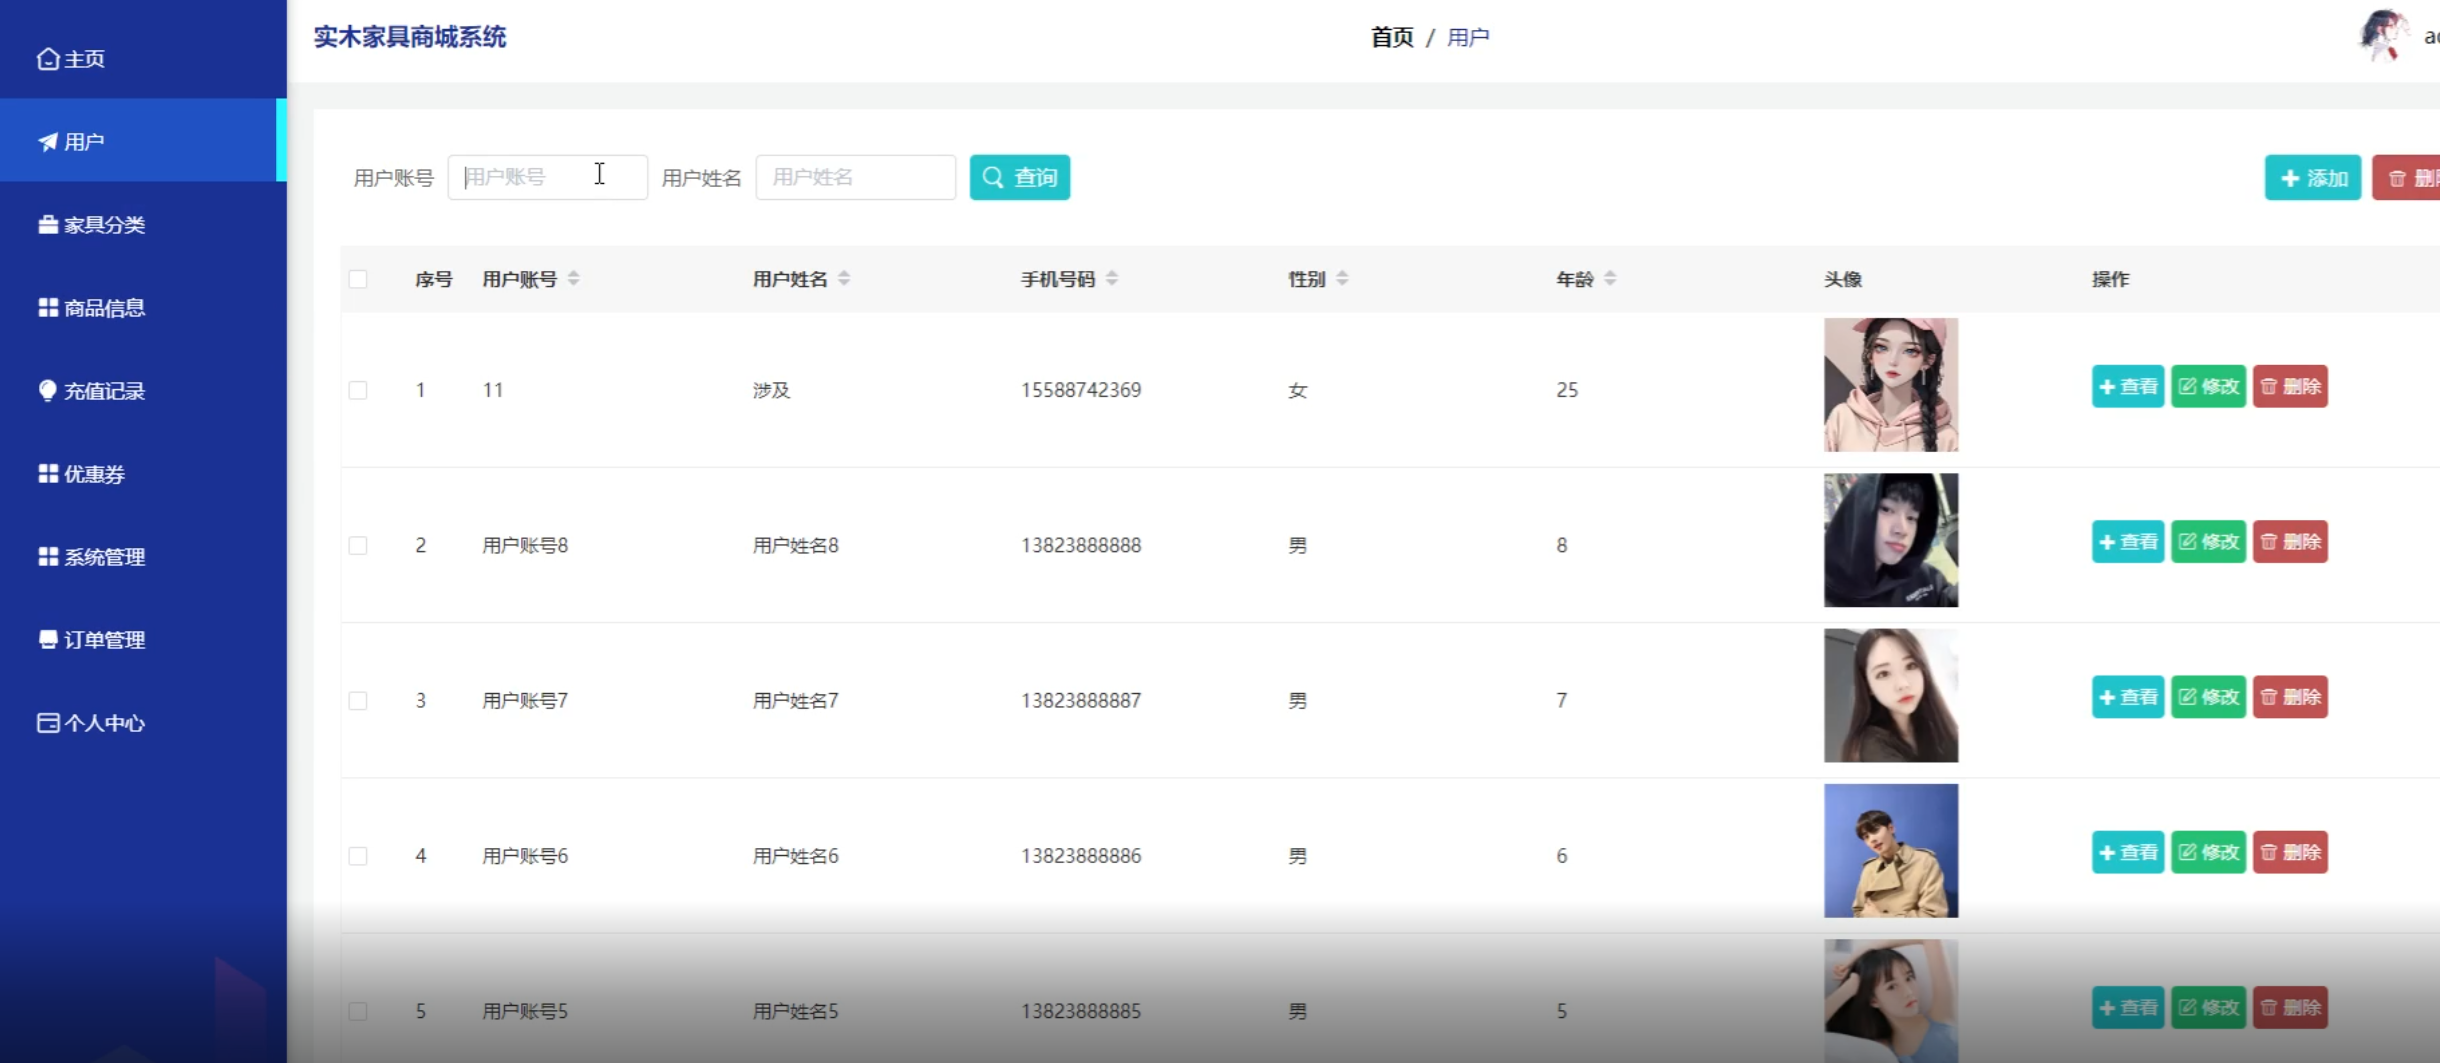
Task: Click the card icon beside 个人中心
Action: pyautogui.click(x=47, y=723)
